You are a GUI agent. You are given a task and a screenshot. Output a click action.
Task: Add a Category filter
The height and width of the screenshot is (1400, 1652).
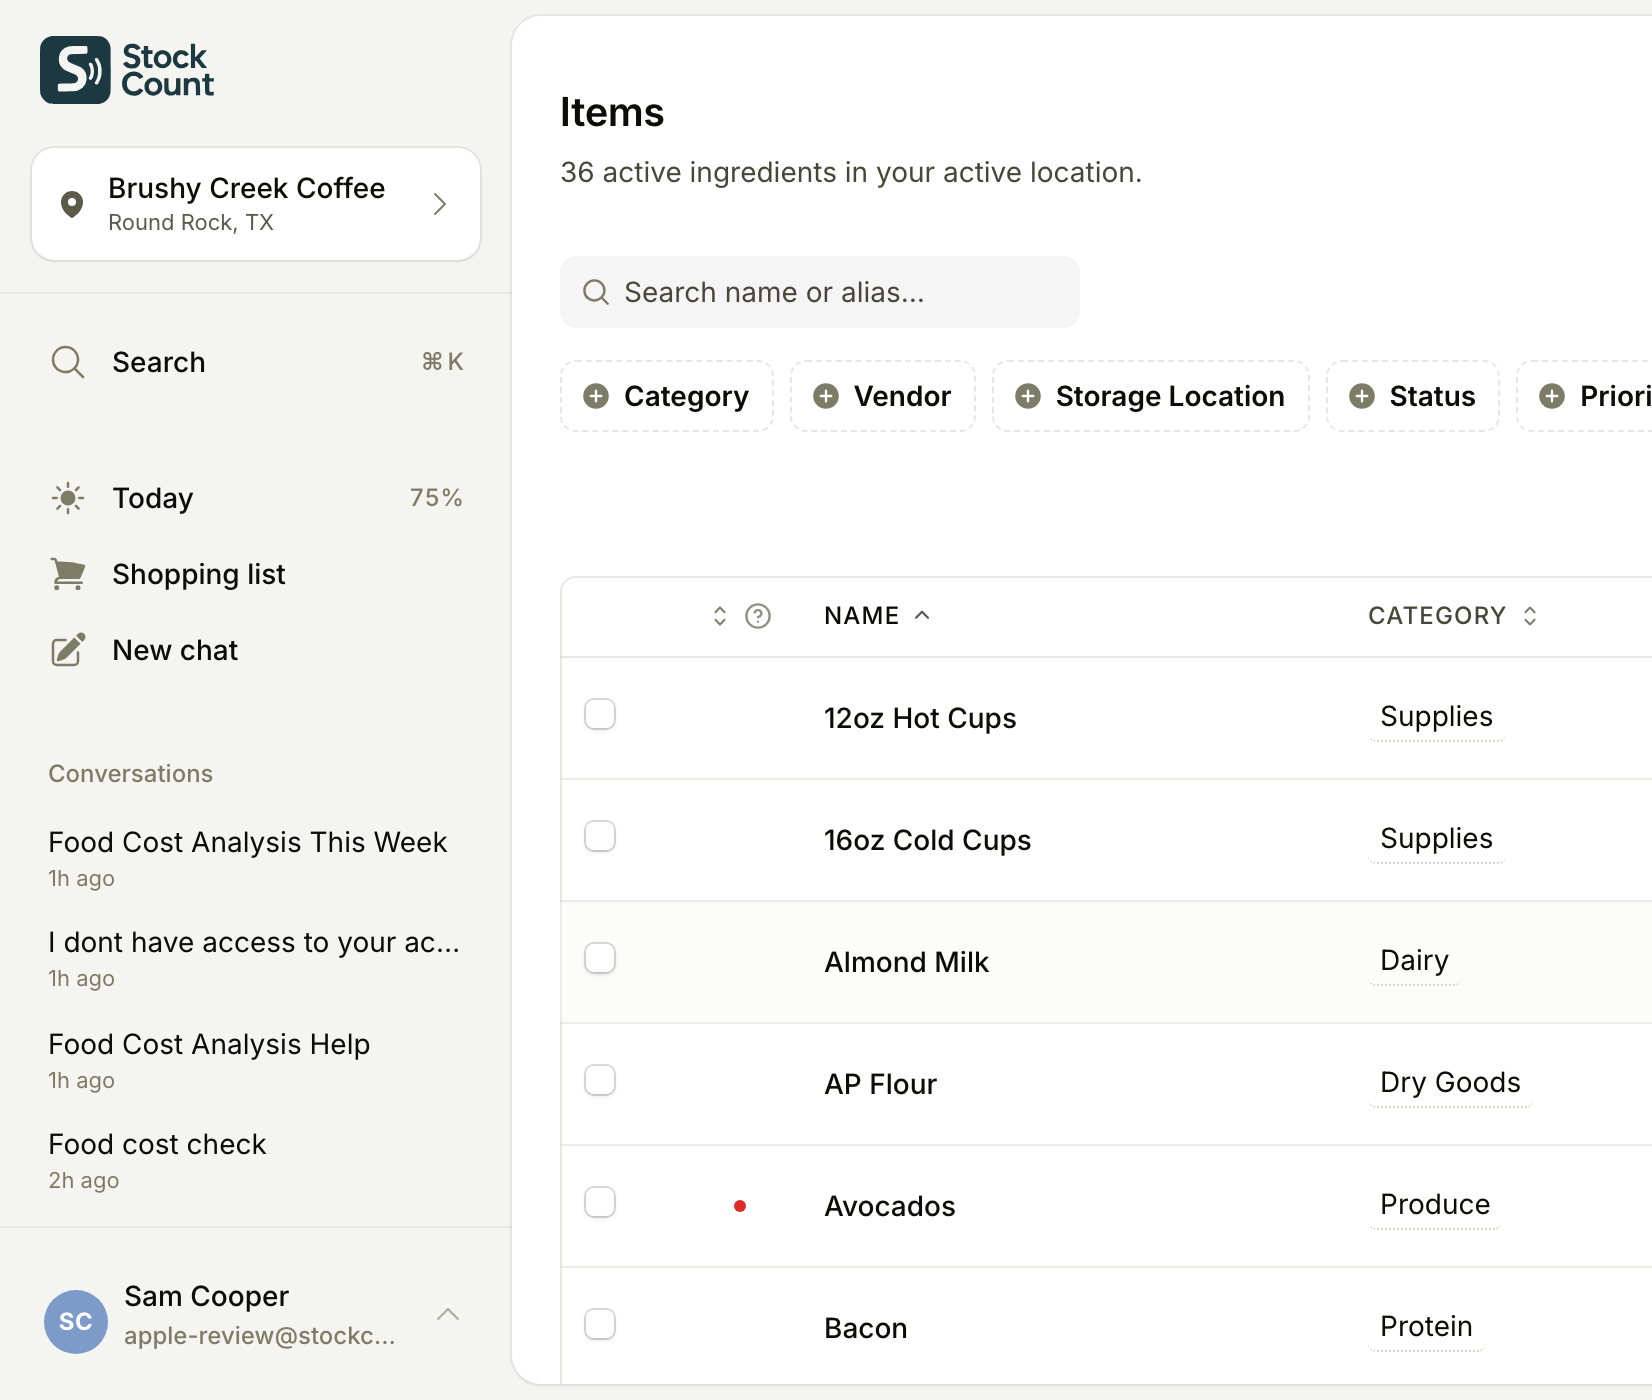[x=667, y=396]
